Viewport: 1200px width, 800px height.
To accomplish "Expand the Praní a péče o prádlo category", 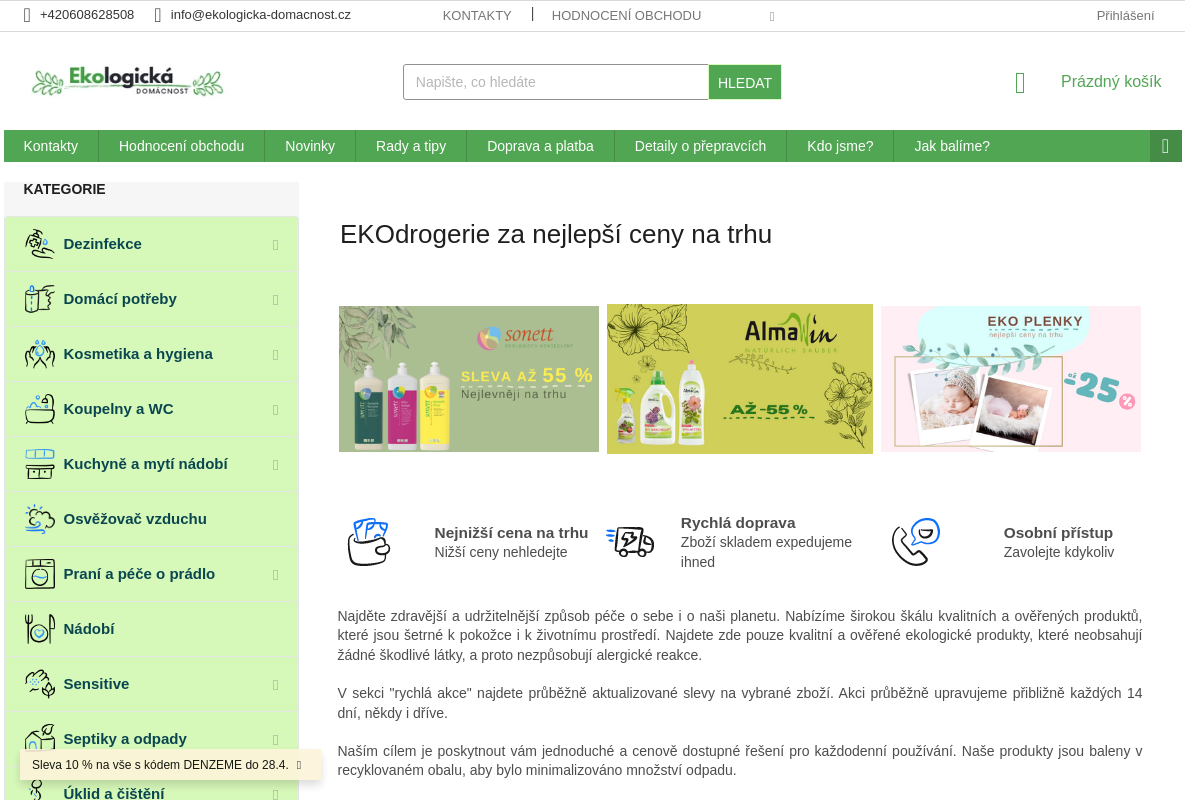I will tap(276, 575).
